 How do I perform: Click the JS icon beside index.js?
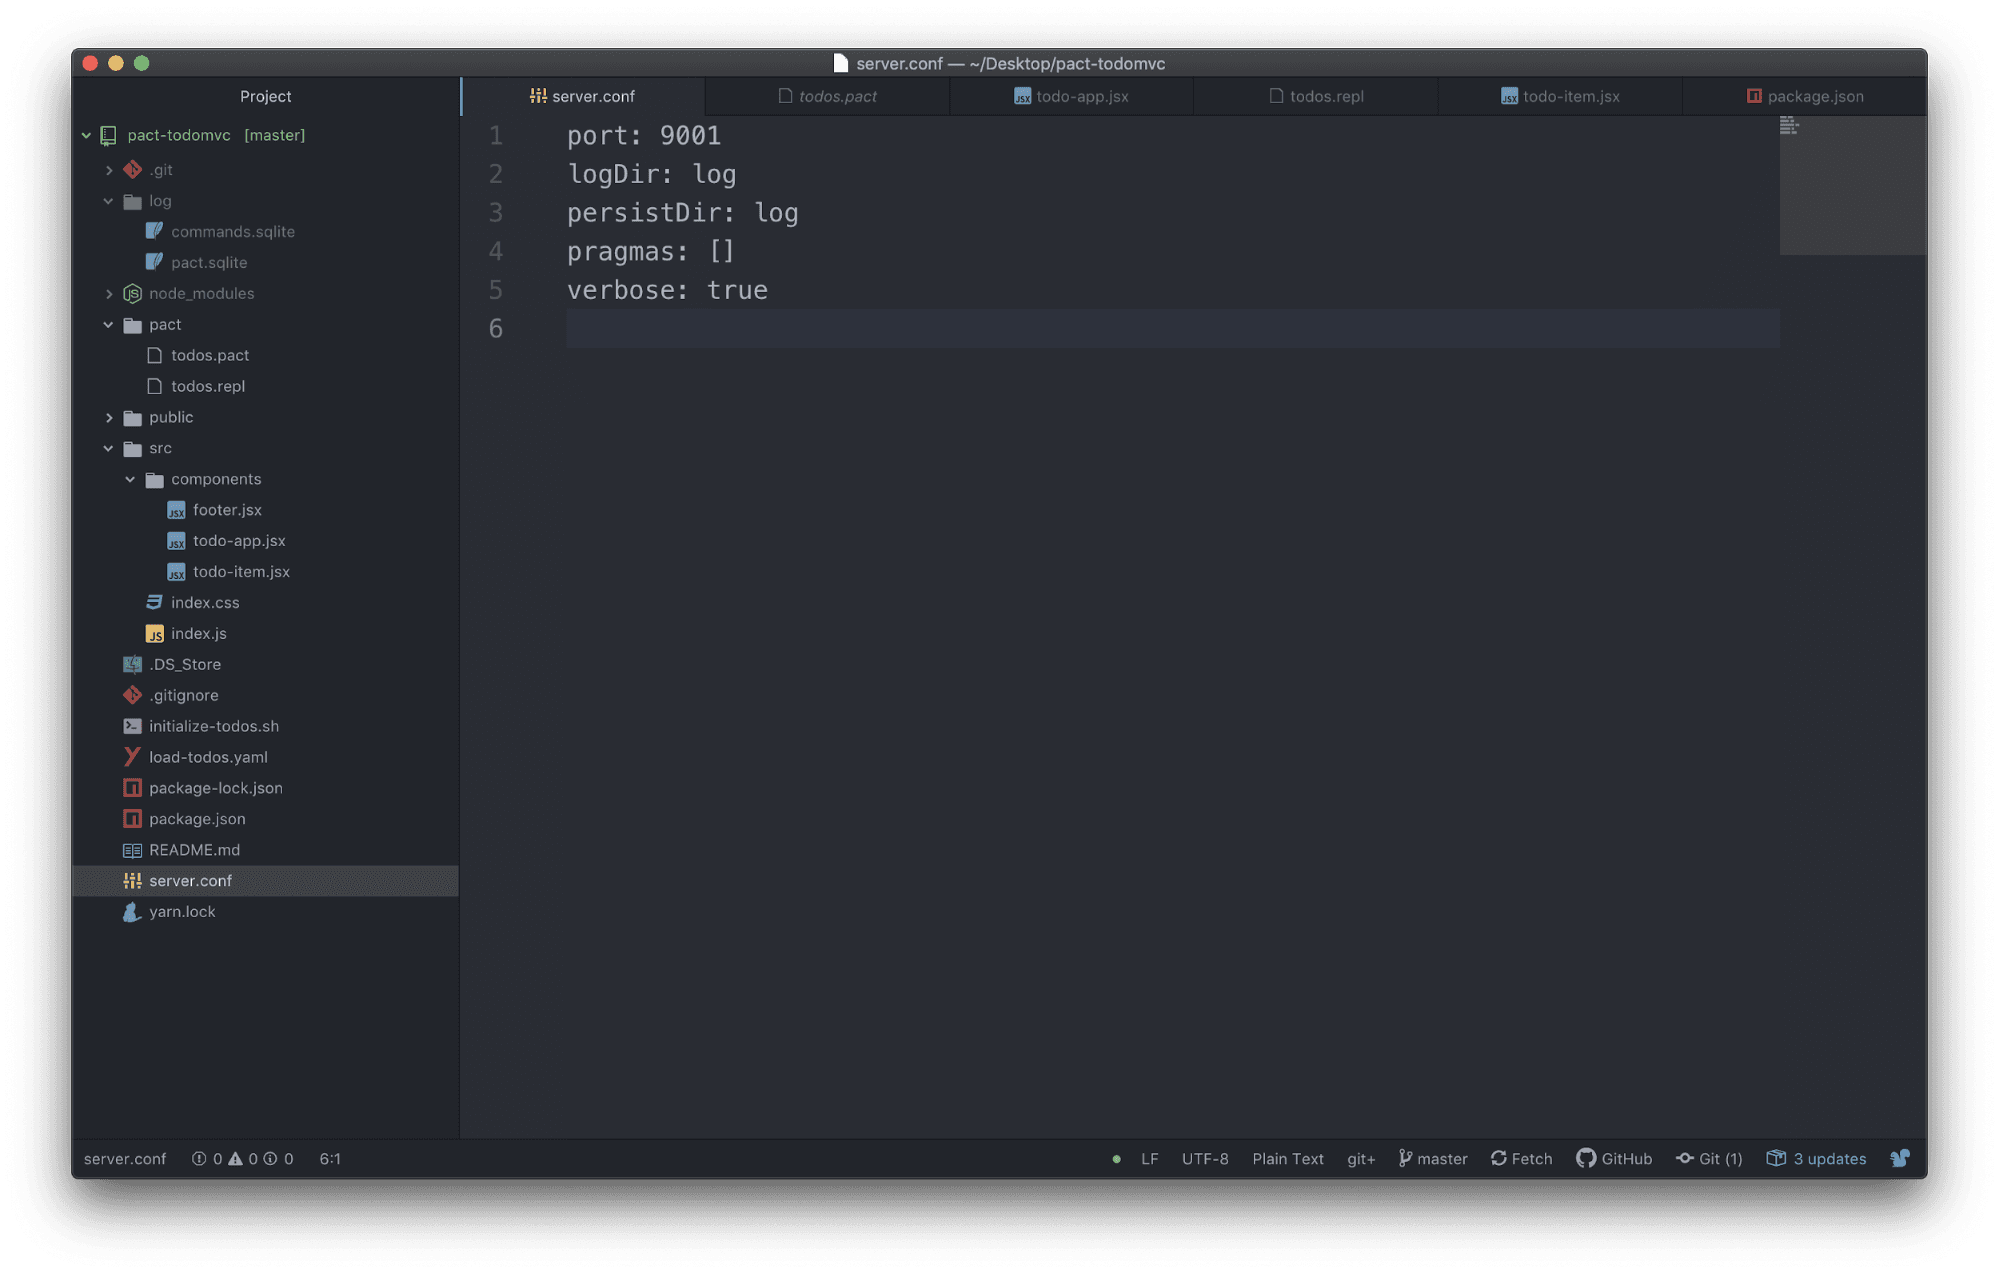point(154,634)
